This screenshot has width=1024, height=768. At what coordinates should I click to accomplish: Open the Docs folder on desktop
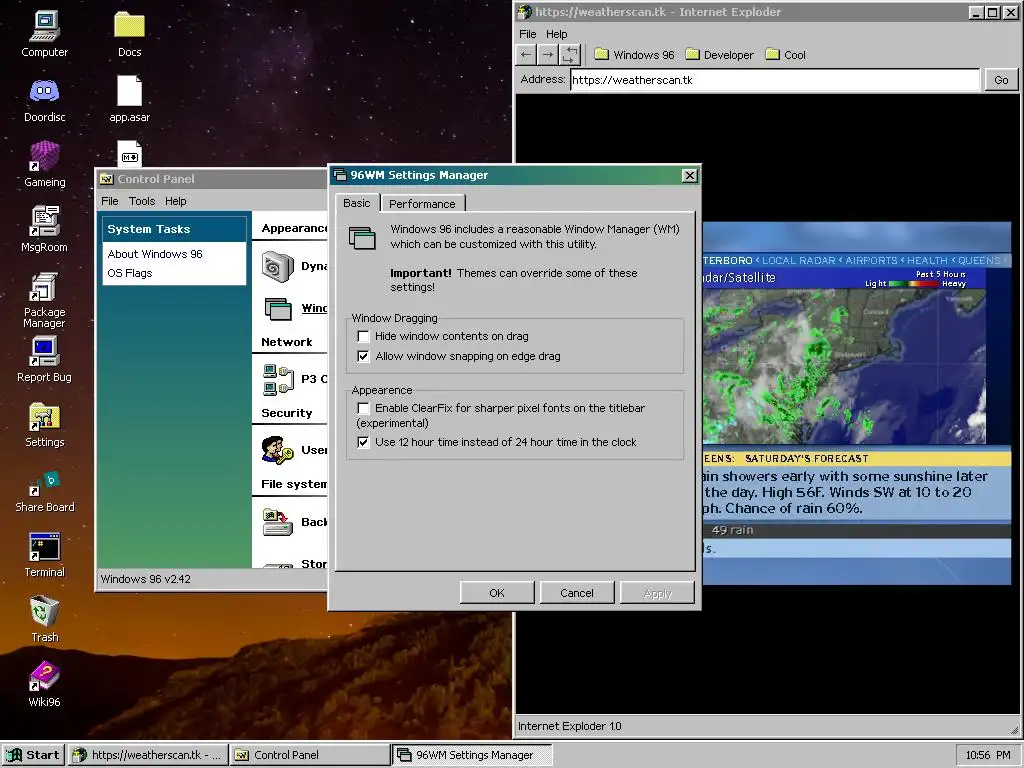(x=129, y=34)
